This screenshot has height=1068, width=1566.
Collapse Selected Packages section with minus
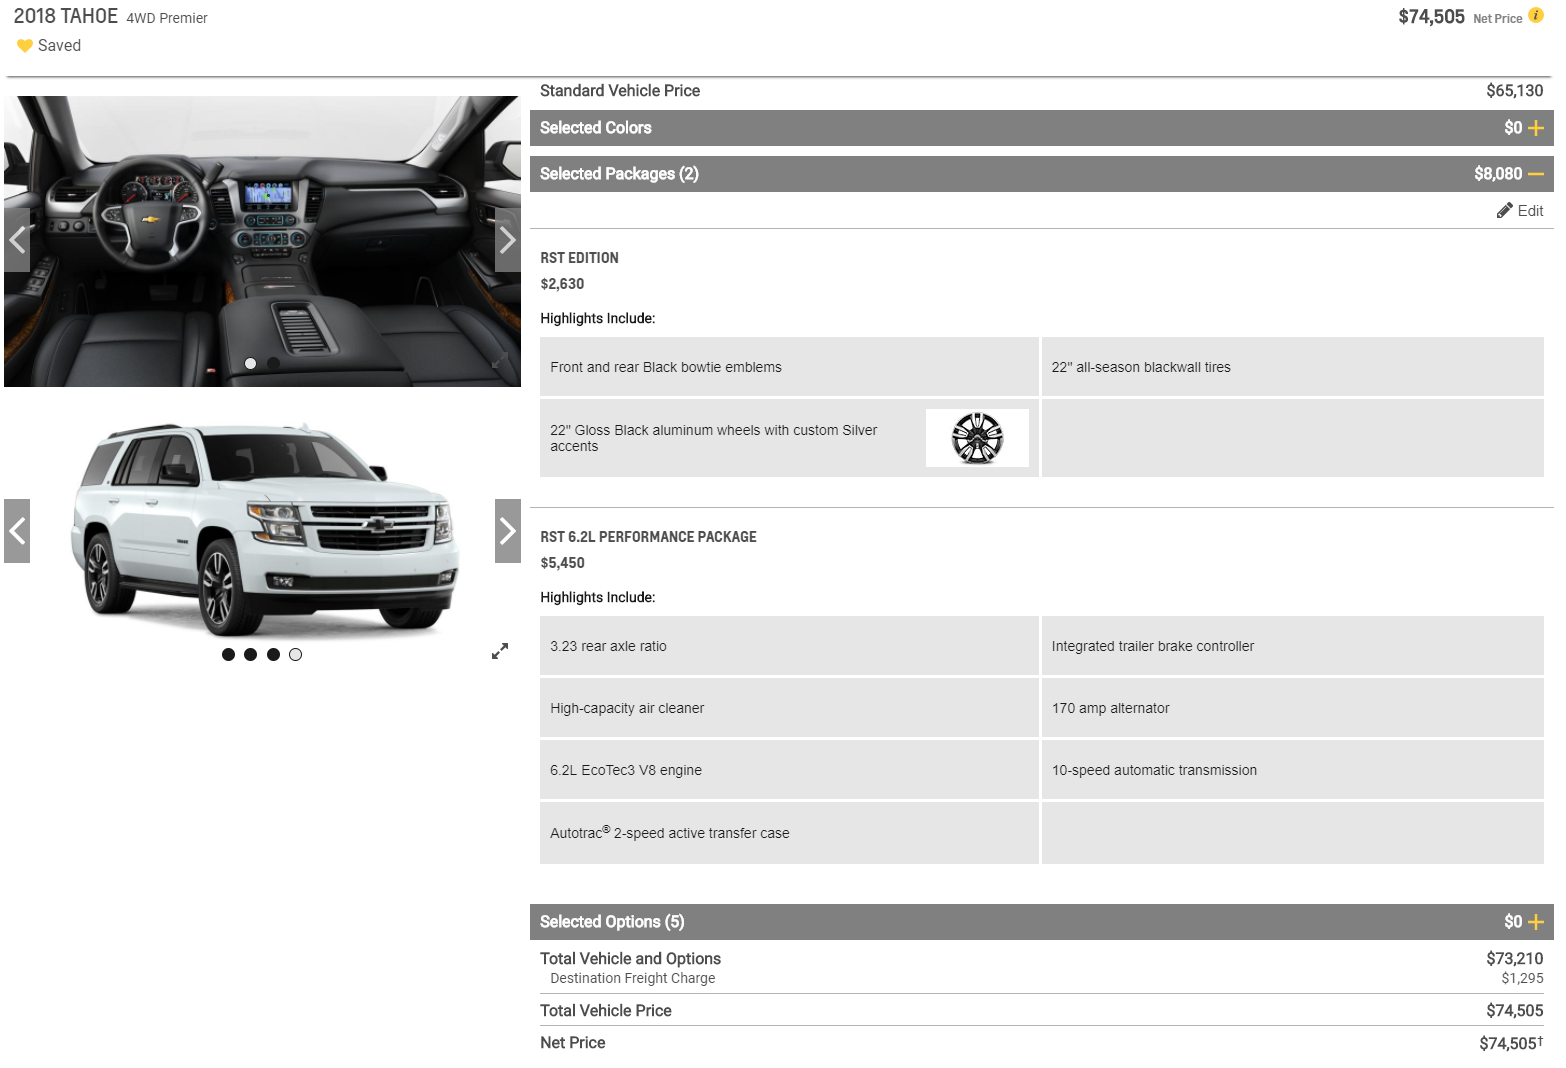tap(1536, 174)
